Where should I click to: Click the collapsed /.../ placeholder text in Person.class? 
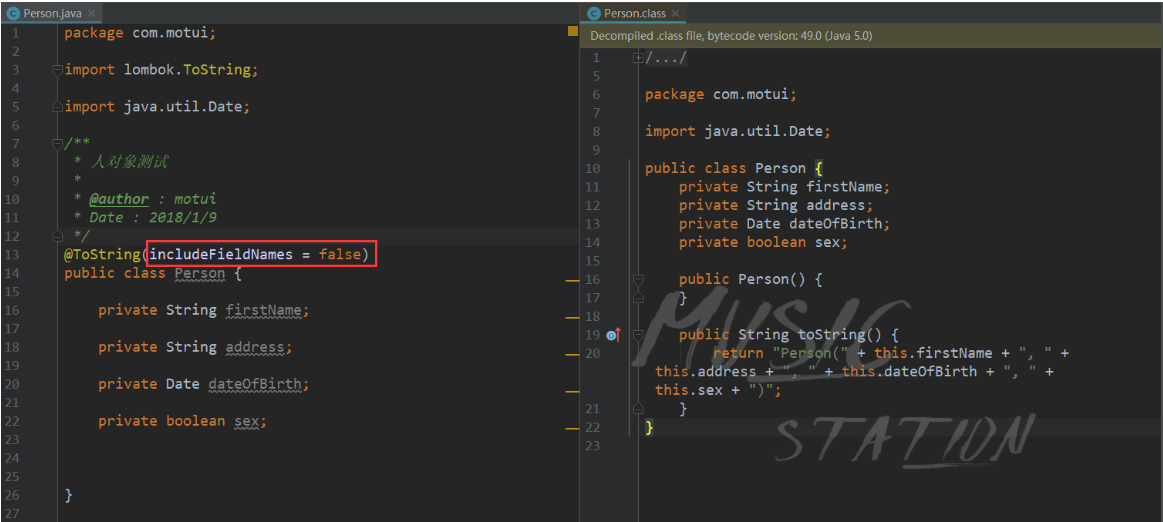666,58
